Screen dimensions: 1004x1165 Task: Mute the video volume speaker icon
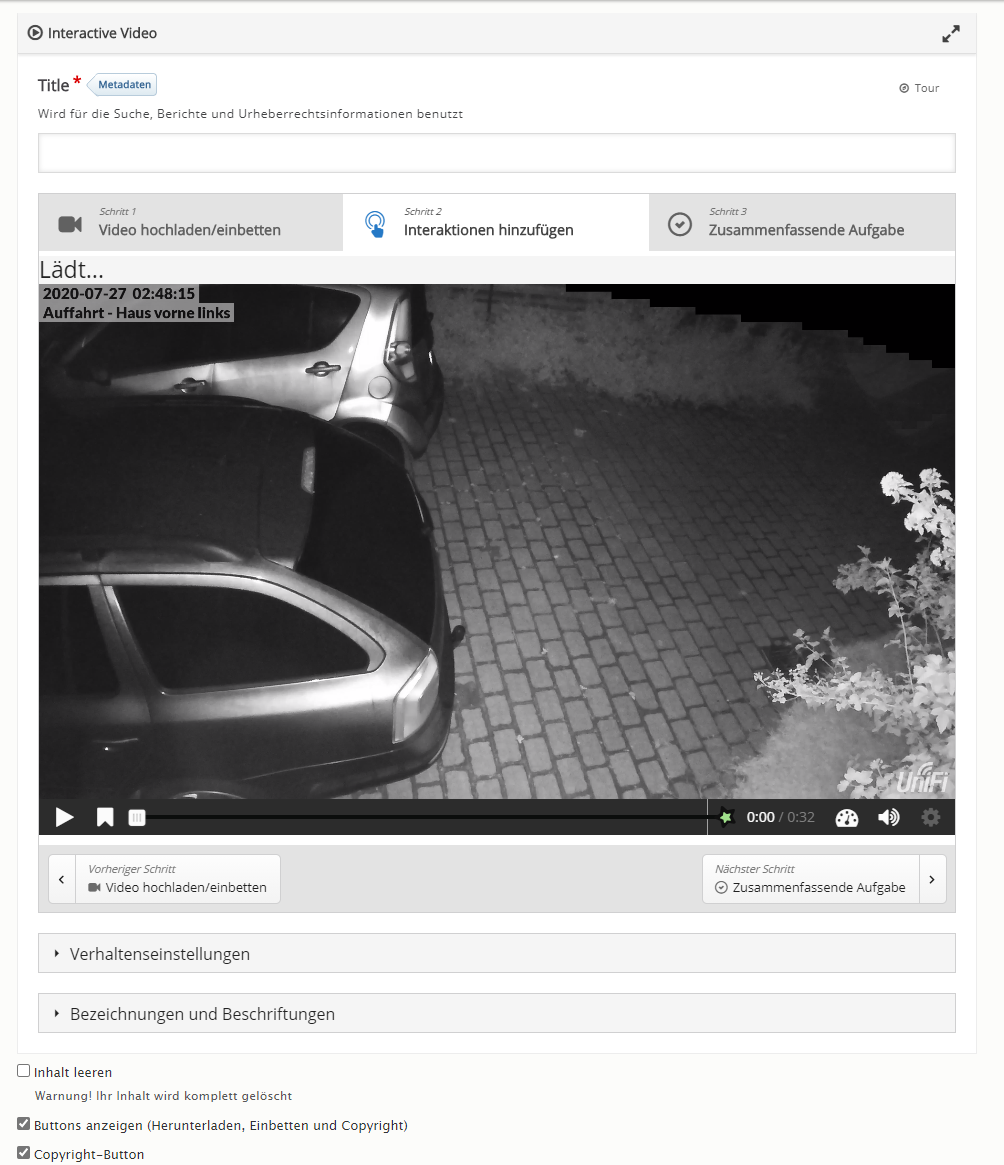point(888,817)
